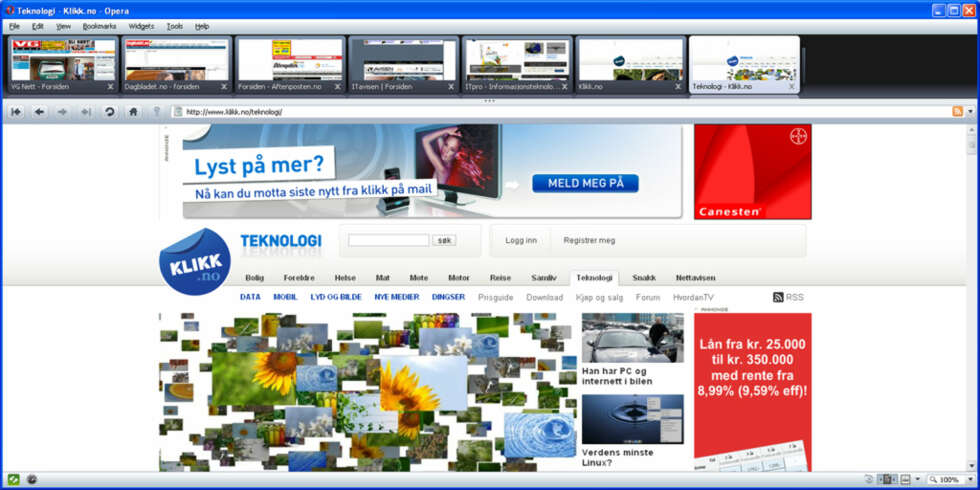Close the Dagbladet.no tab
This screenshot has height=490, width=980.
click(x=224, y=87)
